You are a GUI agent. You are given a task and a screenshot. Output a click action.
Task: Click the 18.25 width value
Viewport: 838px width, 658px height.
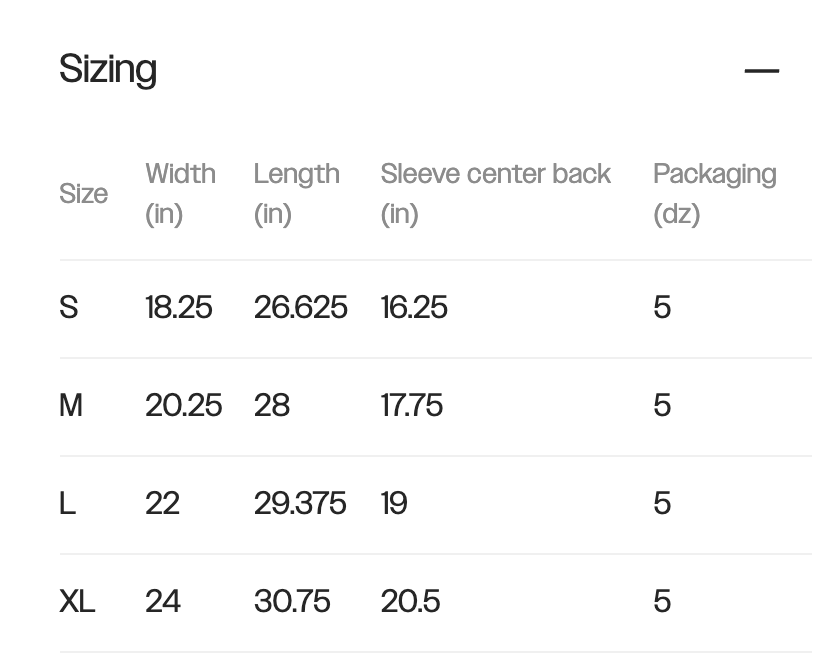pos(179,307)
